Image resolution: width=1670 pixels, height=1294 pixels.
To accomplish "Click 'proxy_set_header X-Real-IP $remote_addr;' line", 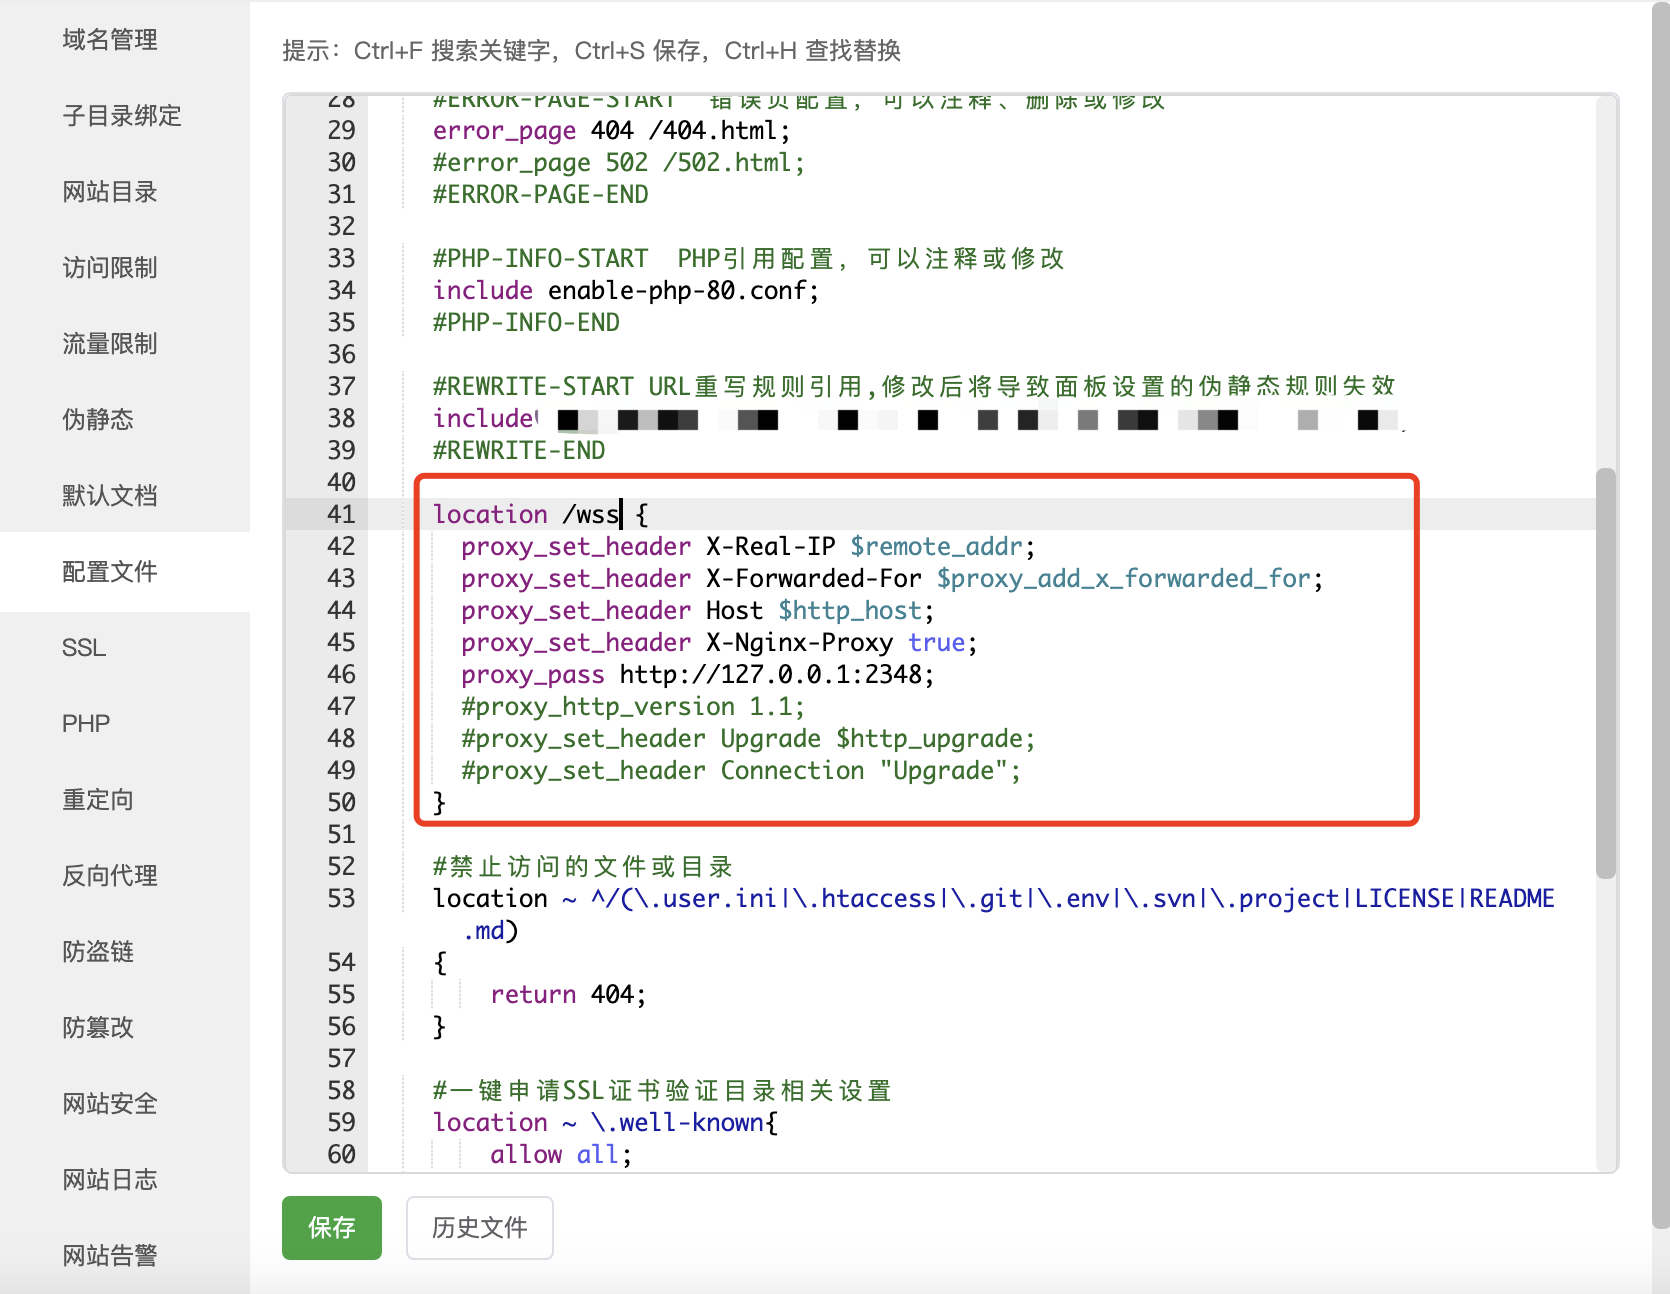I will coord(748,546).
